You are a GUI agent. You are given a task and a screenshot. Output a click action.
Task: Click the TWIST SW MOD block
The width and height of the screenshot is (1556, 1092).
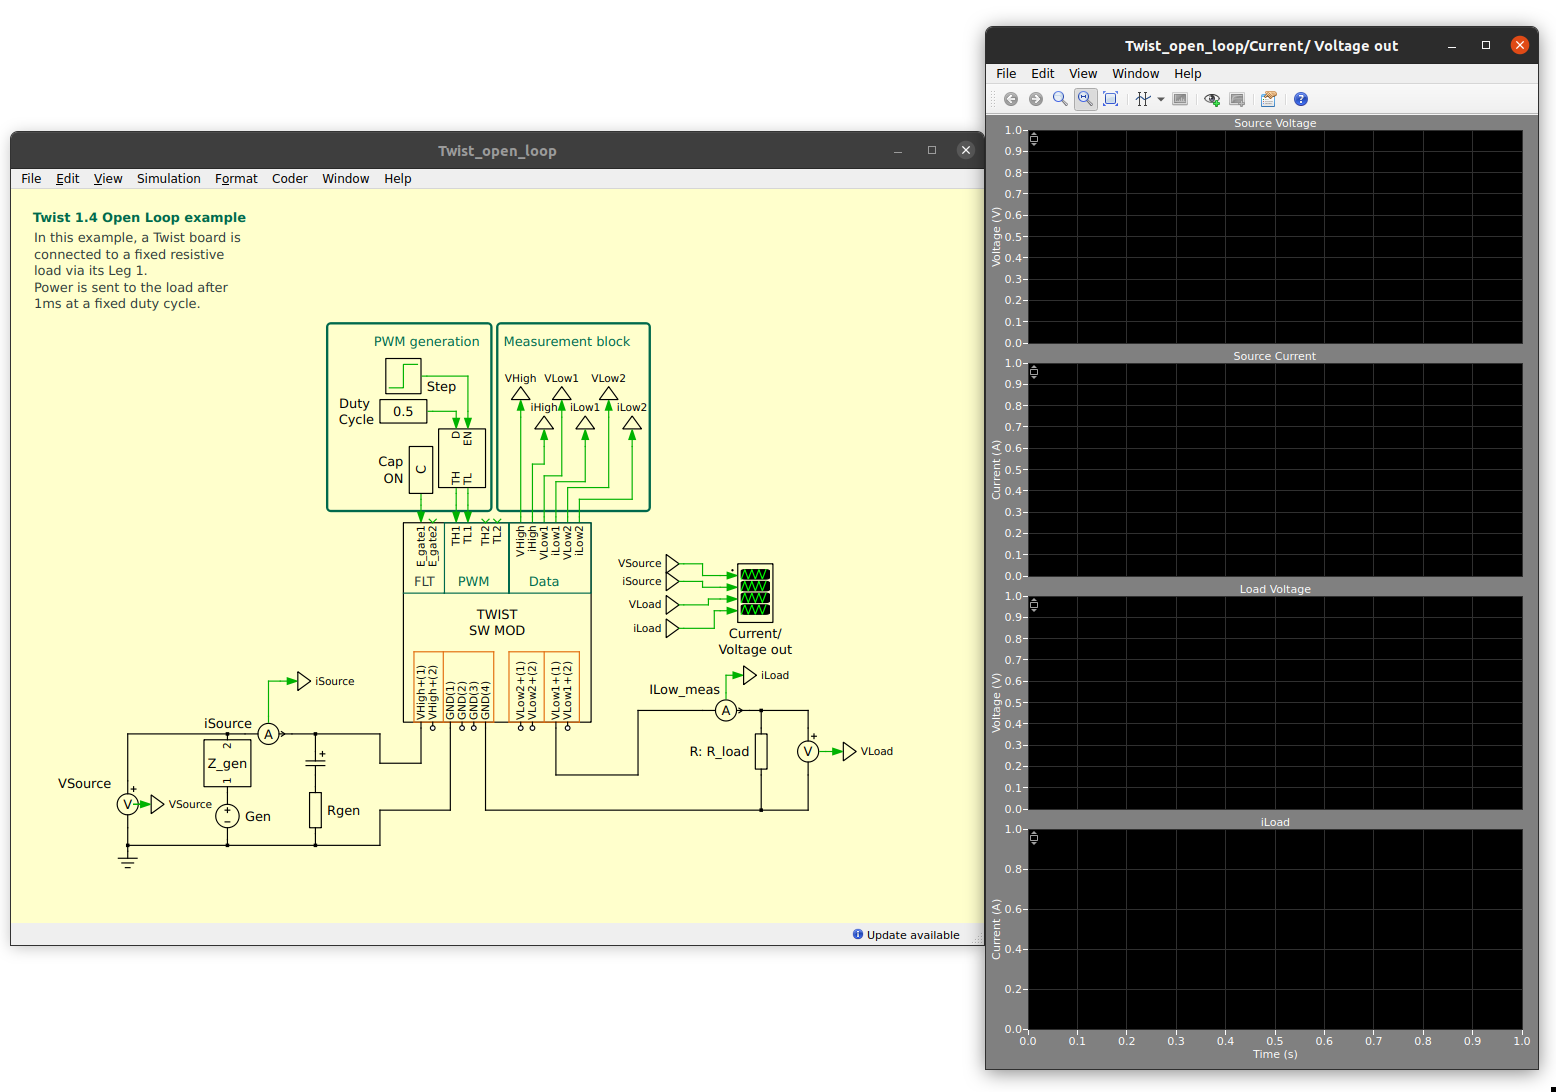(x=497, y=622)
